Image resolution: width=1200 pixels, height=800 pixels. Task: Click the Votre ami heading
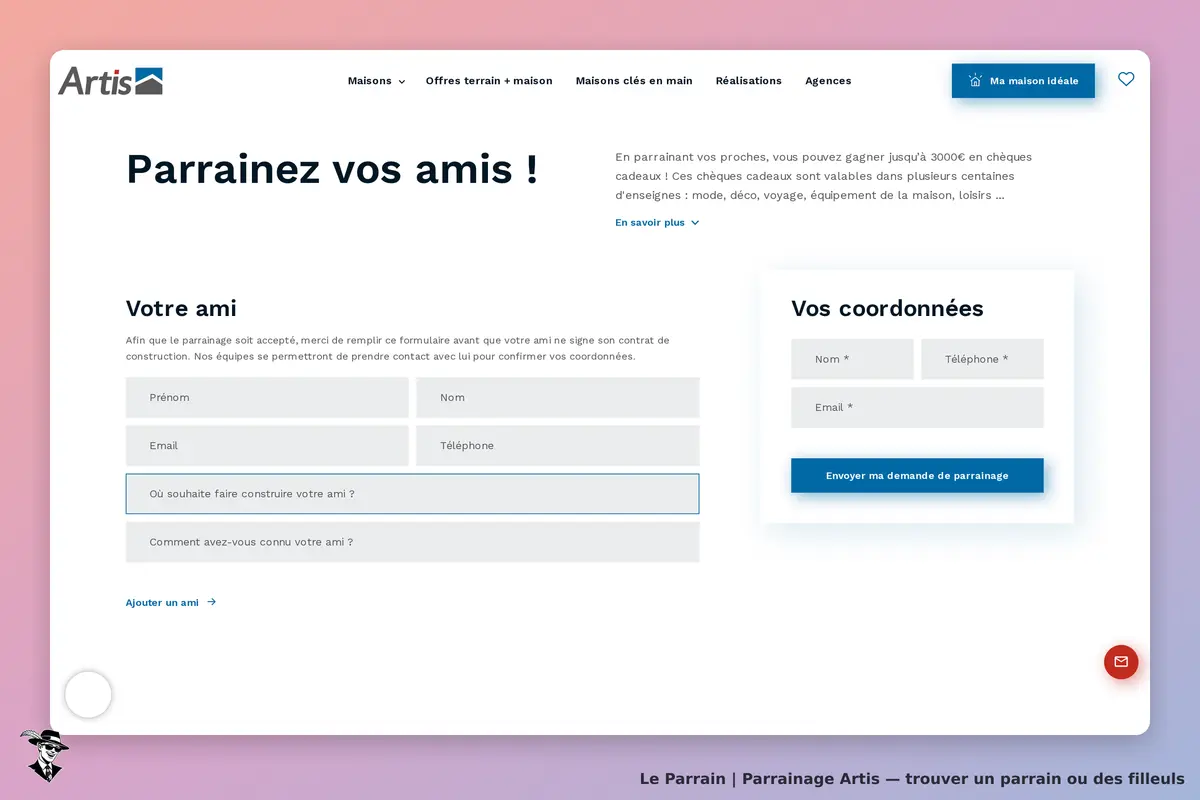pyautogui.click(x=181, y=308)
